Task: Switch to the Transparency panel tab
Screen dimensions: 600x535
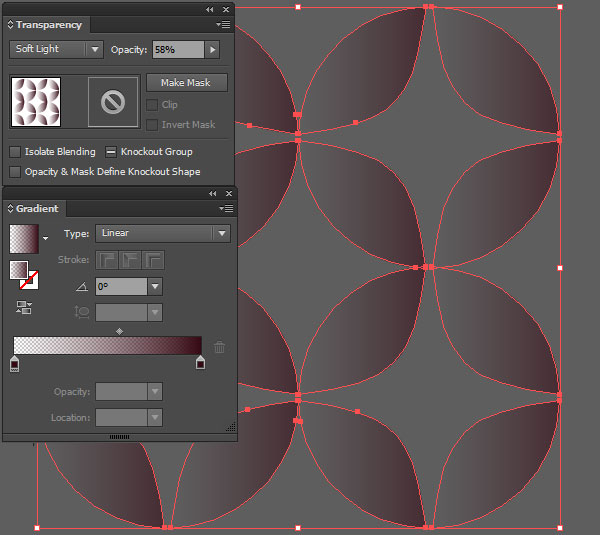Action: (48, 24)
